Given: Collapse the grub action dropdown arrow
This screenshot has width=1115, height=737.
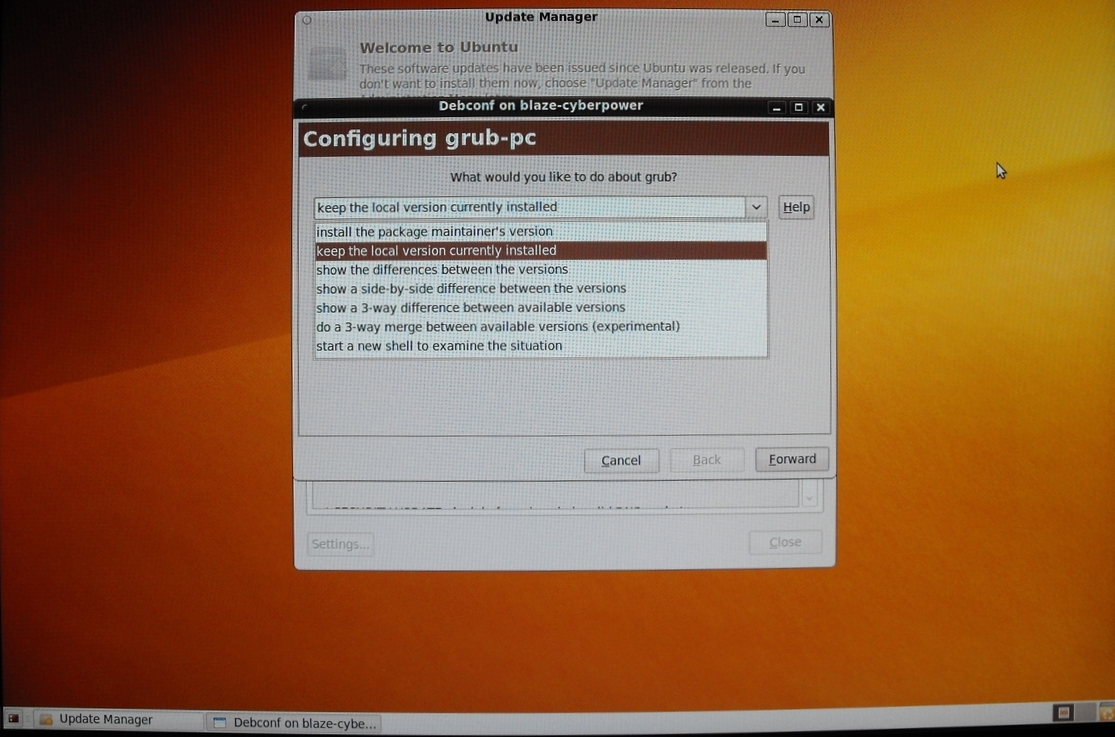Looking at the screenshot, I should [x=756, y=207].
